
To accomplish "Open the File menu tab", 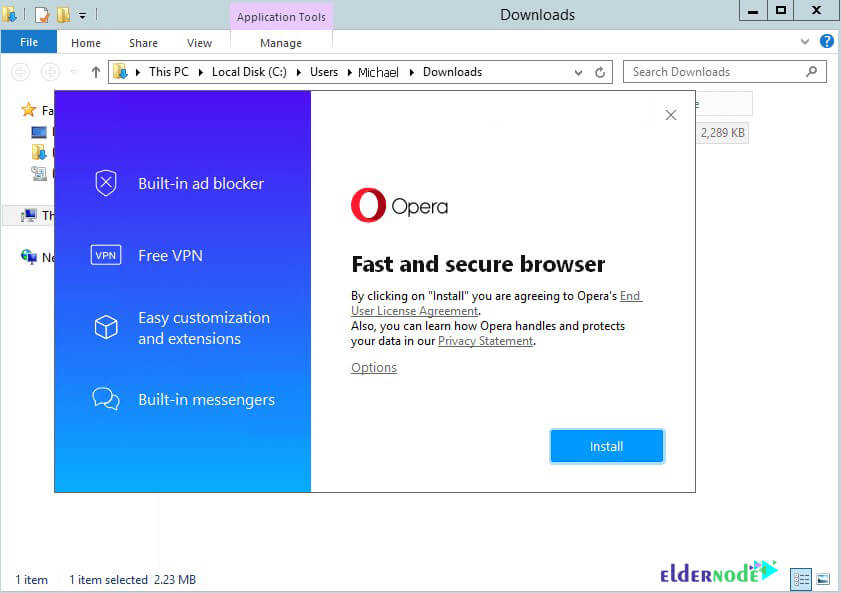I will pos(29,42).
